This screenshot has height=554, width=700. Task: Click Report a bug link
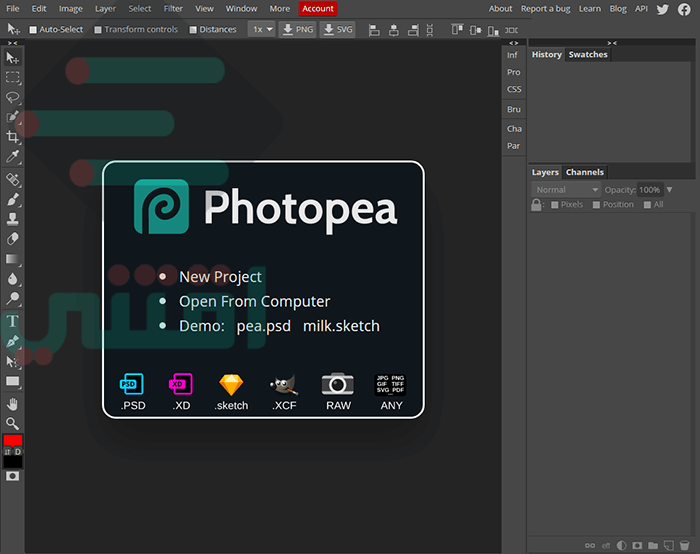coord(546,8)
